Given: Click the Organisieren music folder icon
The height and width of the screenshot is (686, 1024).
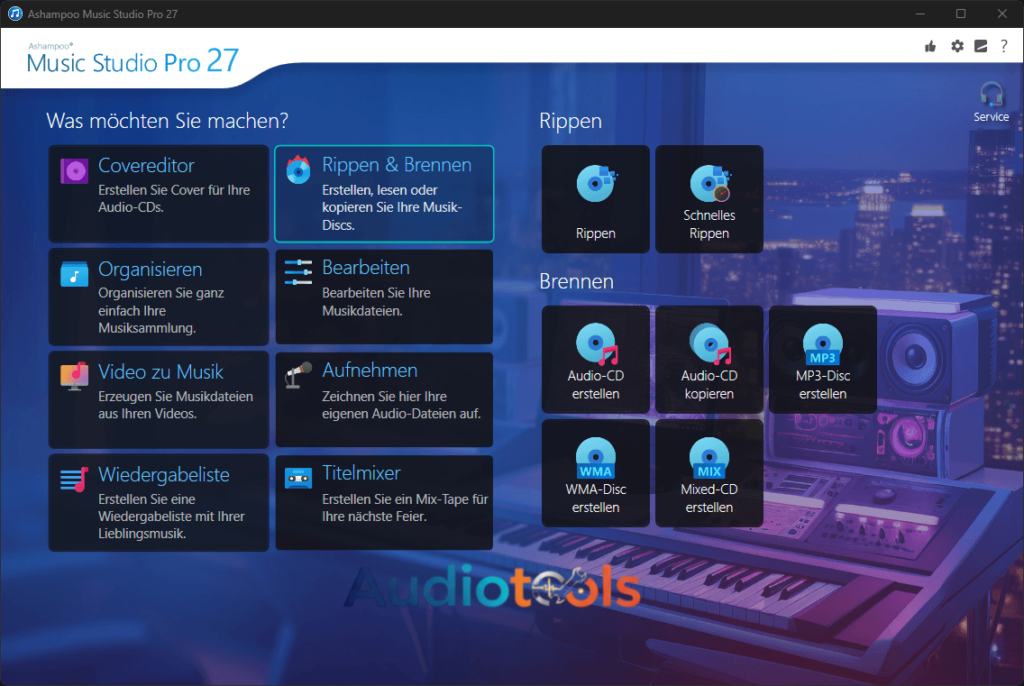Looking at the screenshot, I should pos(74,274).
